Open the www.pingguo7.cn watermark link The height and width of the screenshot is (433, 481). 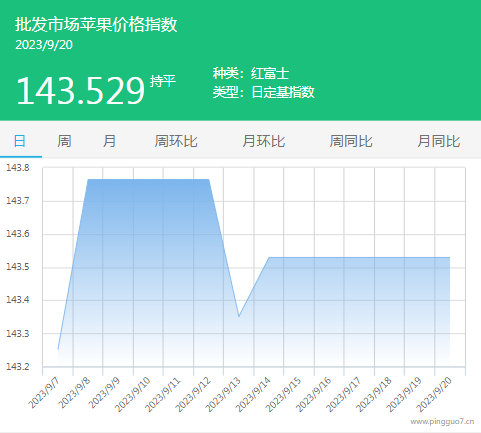click(442, 422)
